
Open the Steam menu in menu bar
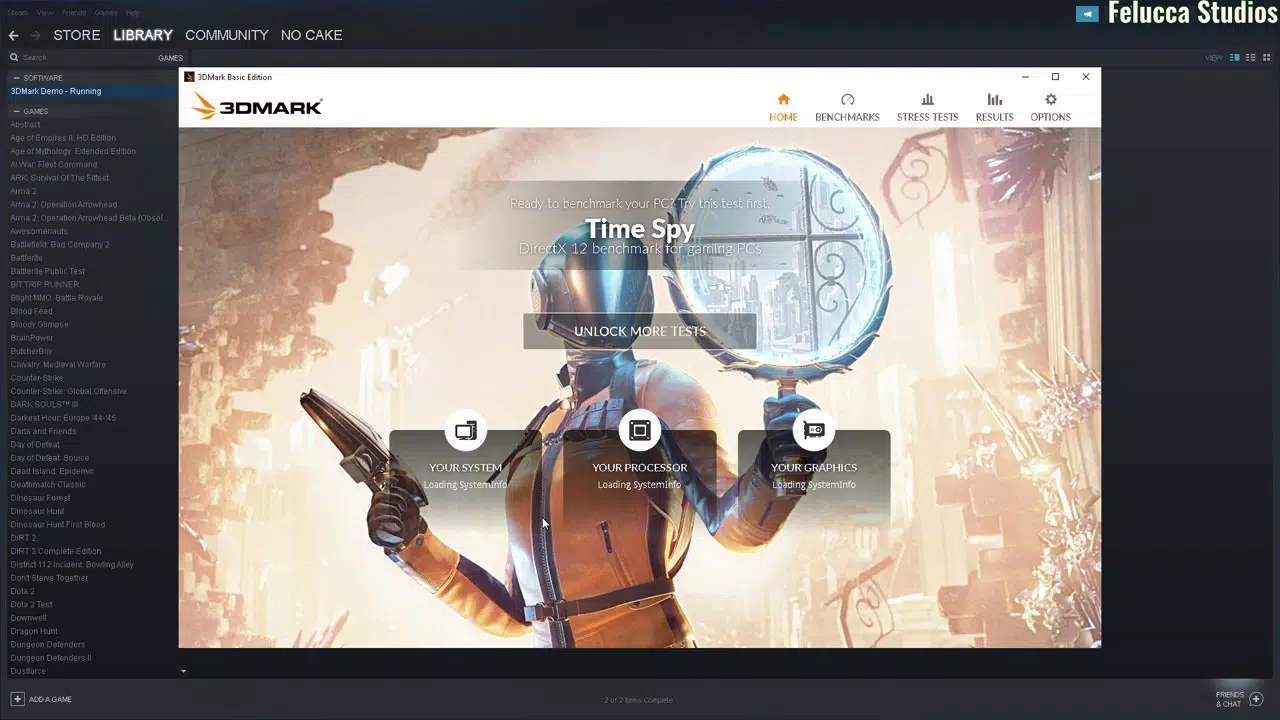18,13
